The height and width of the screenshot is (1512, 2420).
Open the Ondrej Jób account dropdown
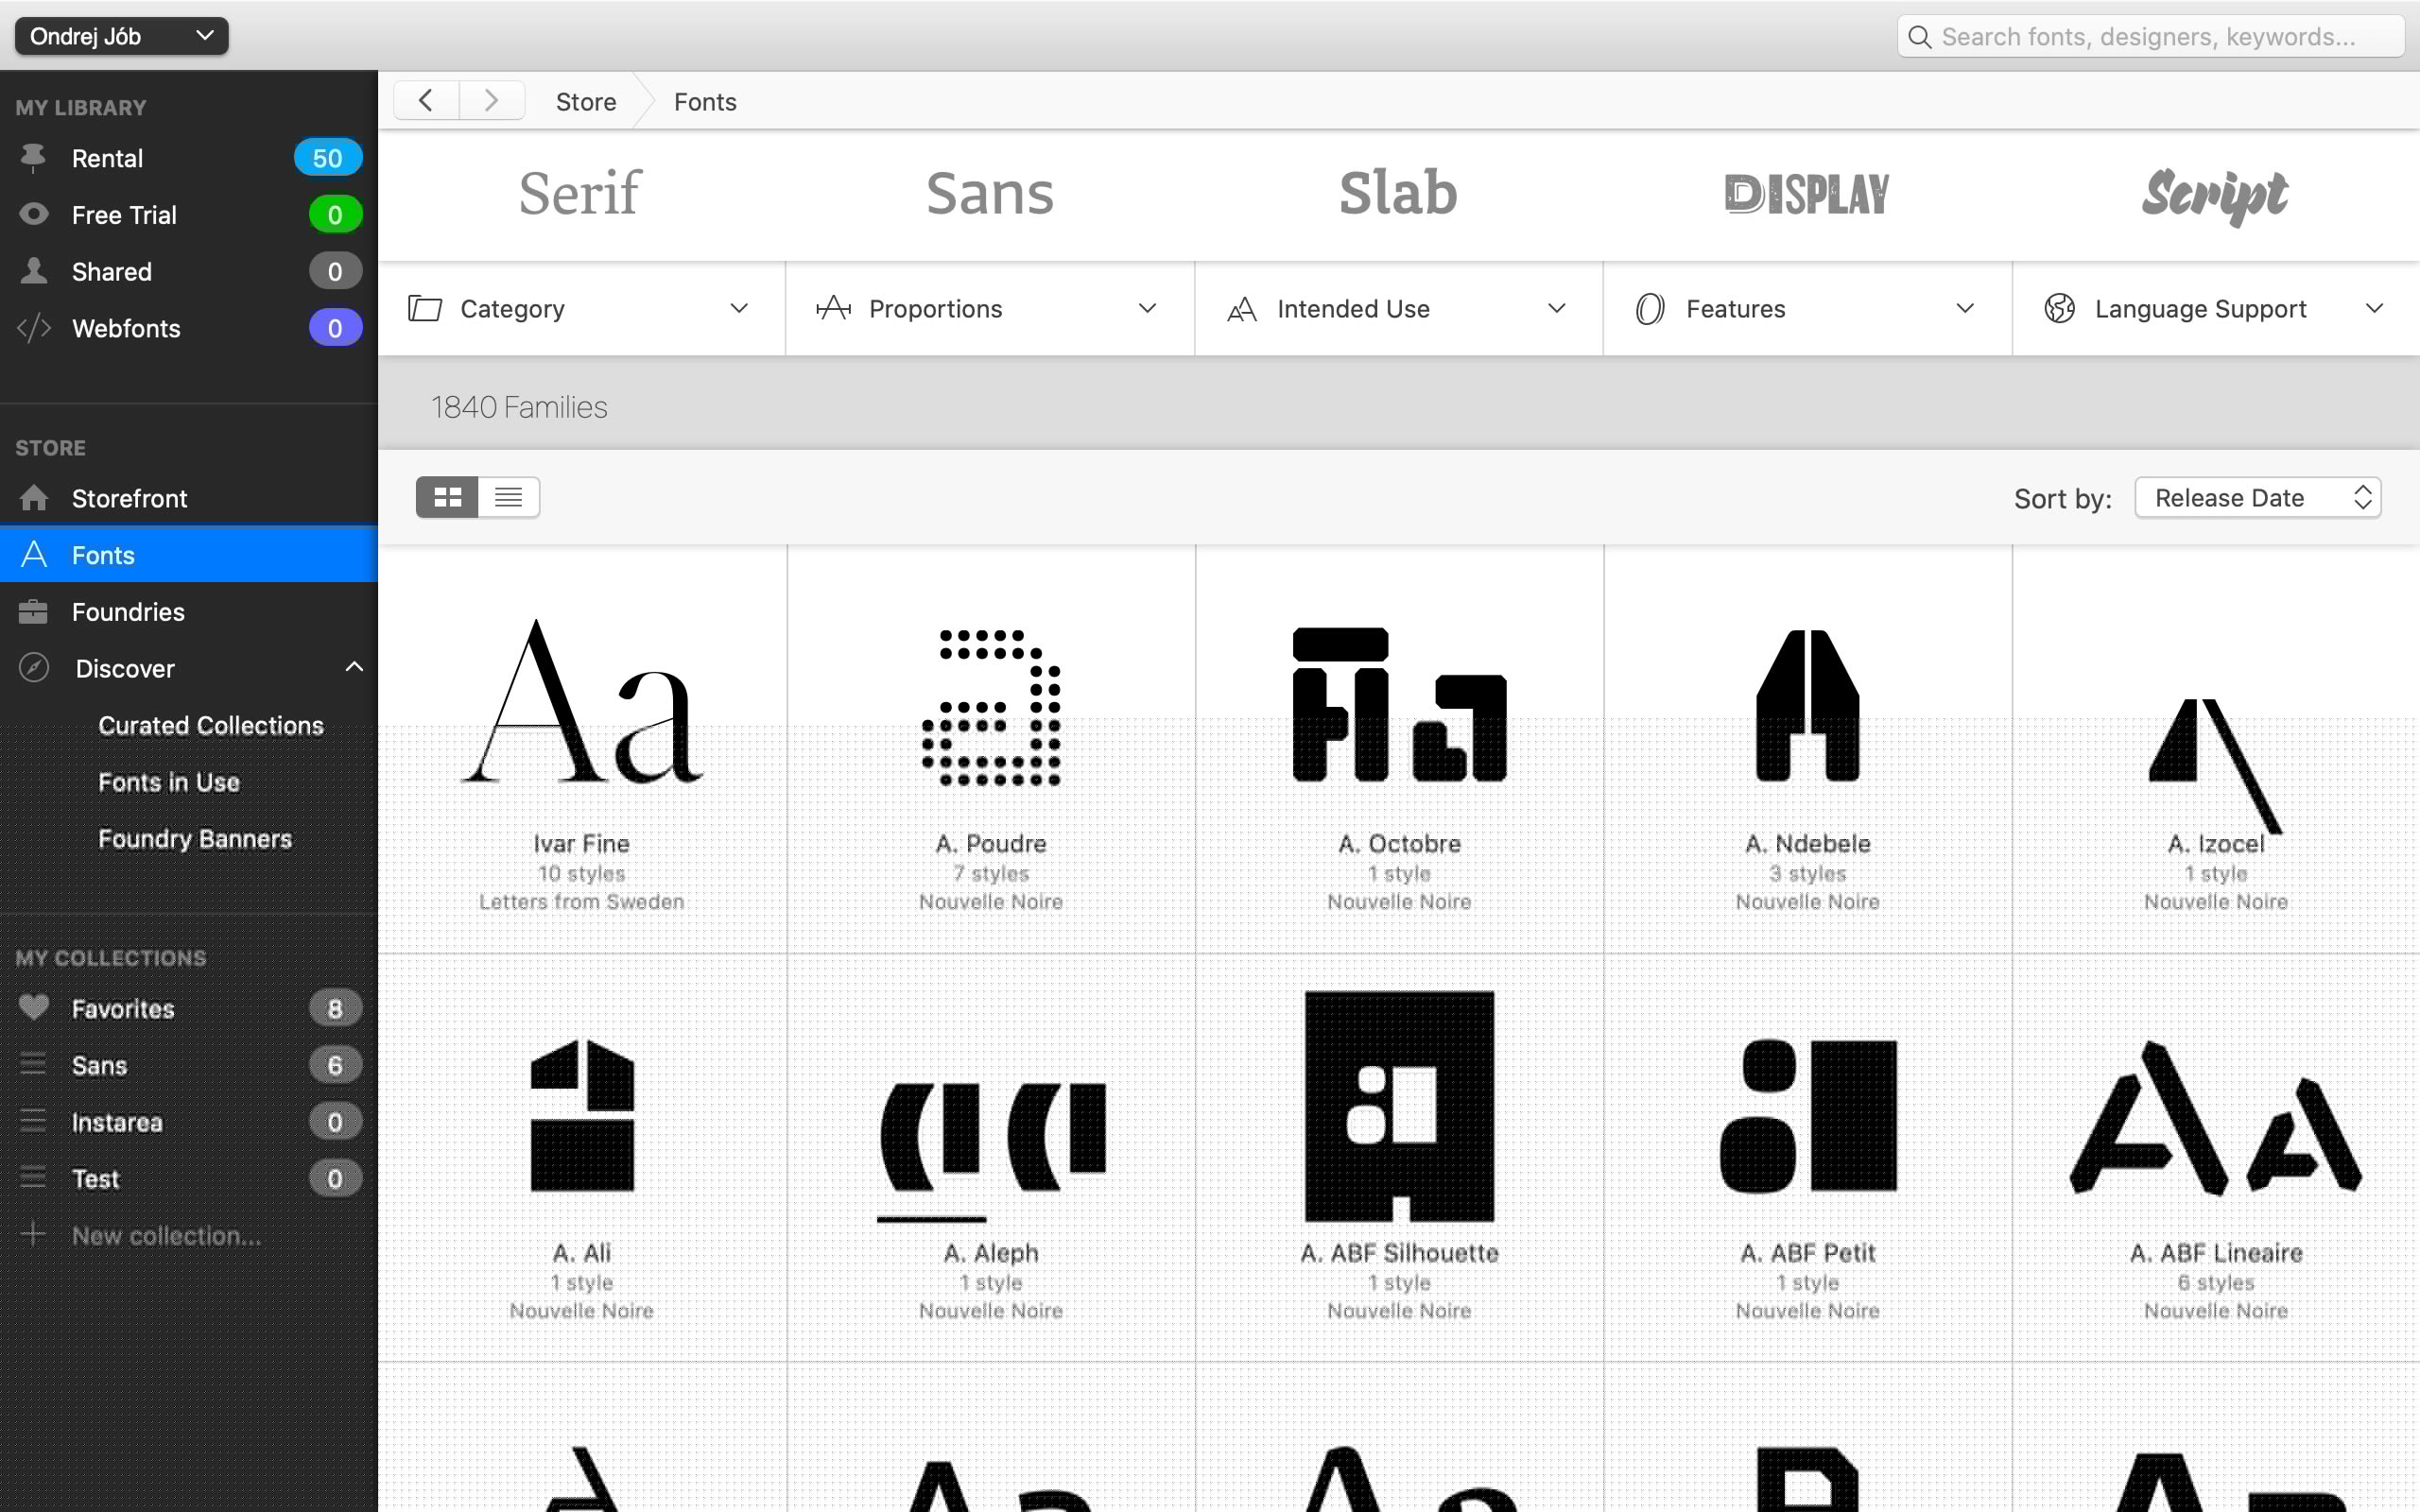coord(121,36)
